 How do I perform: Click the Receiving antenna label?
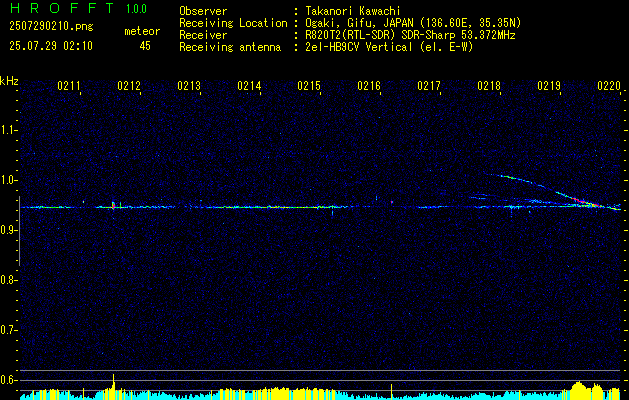(230, 47)
